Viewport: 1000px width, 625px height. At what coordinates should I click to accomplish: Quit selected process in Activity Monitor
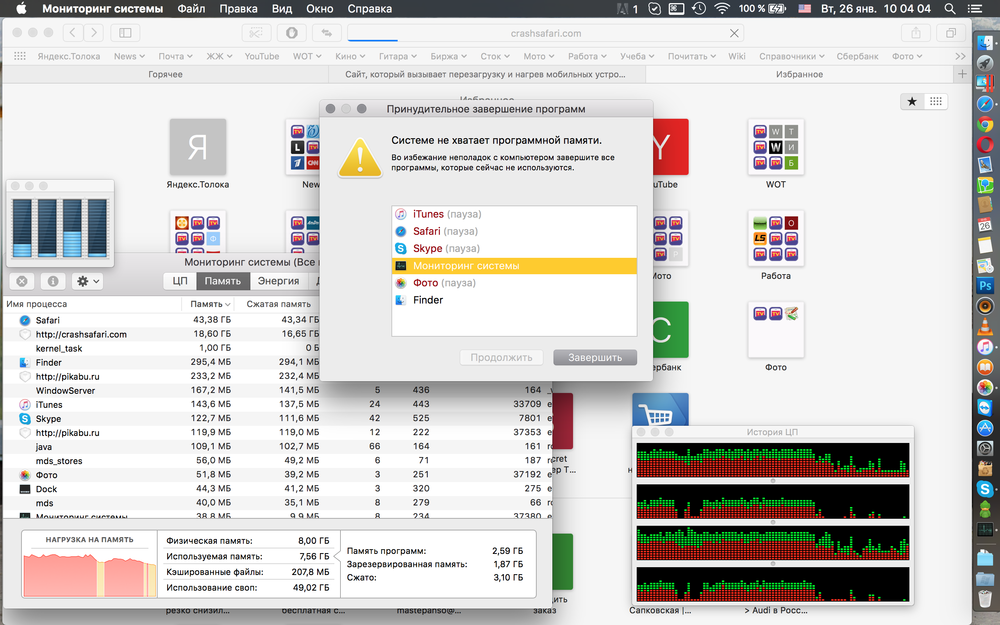pos(22,281)
